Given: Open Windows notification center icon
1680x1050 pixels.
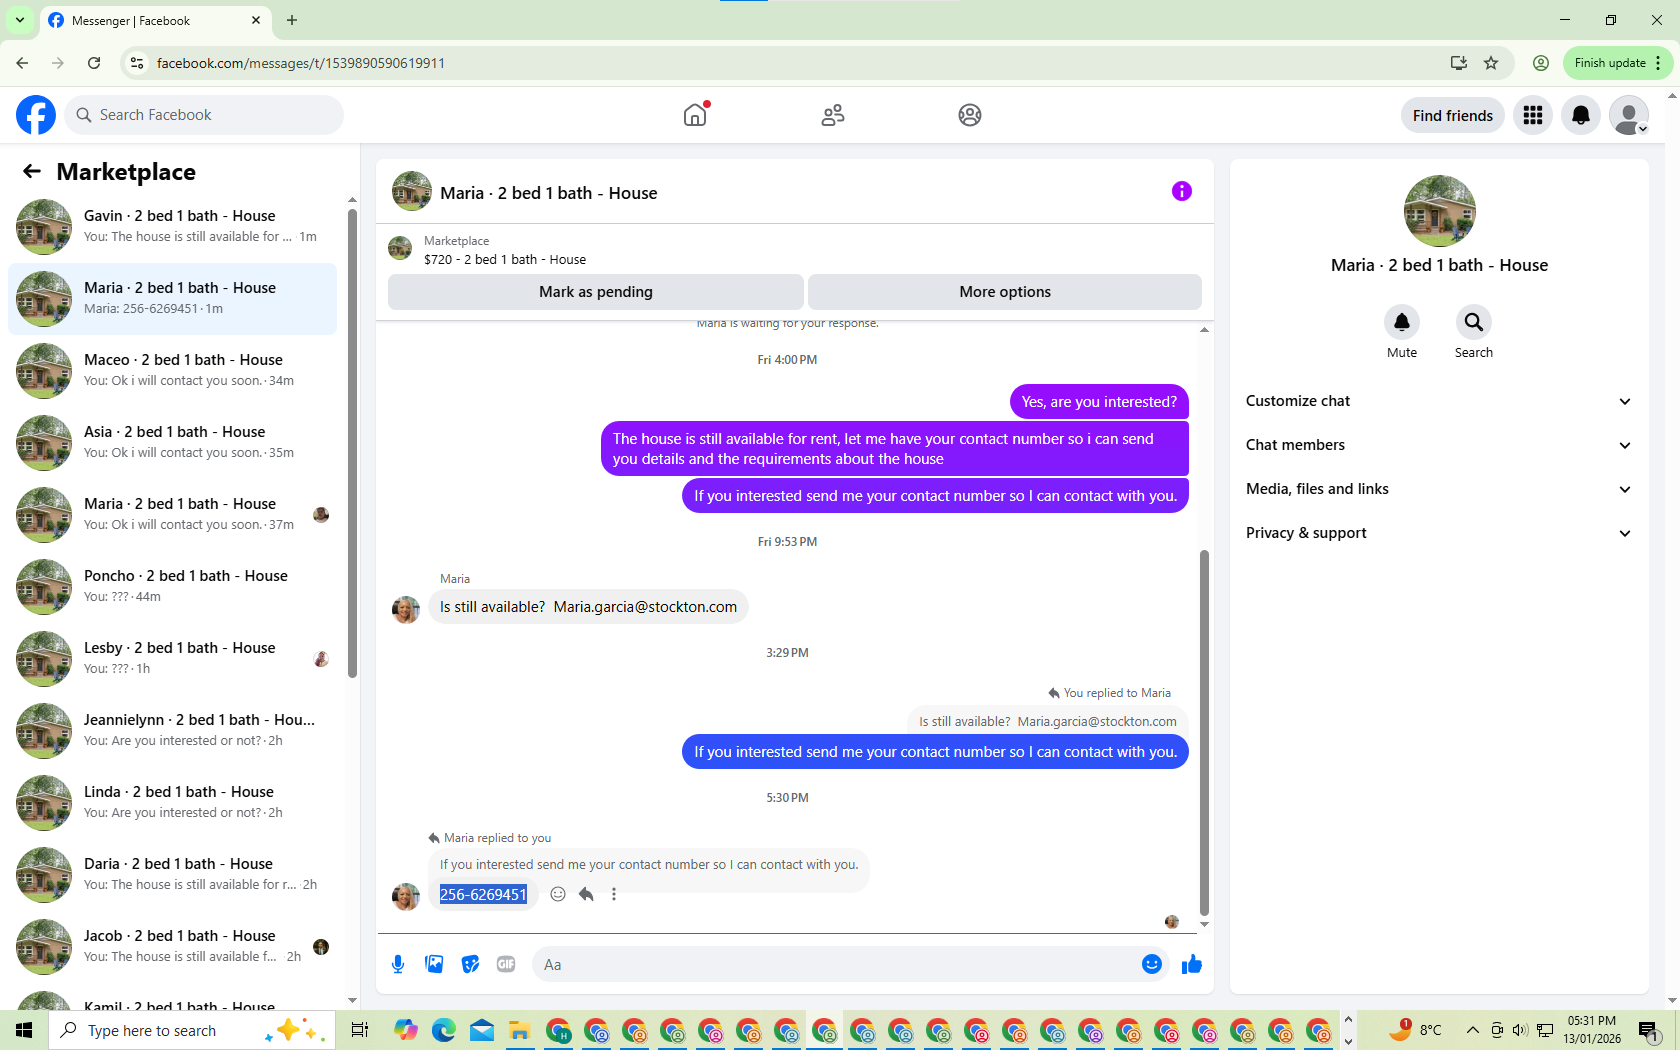Looking at the screenshot, I should pos(1649,1030).
